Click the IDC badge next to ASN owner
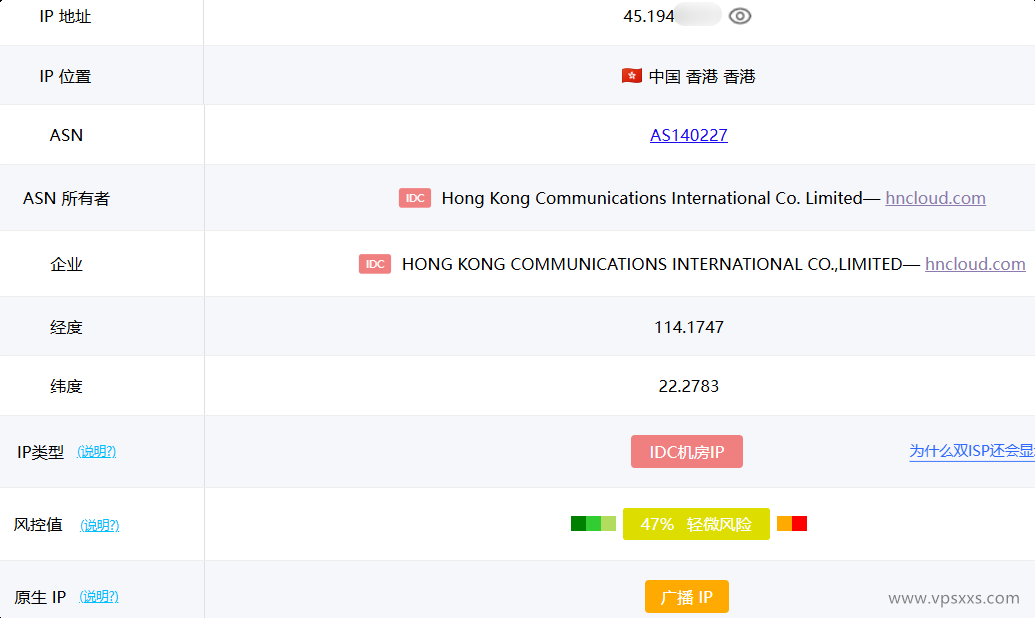The width and height of the screenshot is (1035, 618). click(x=414, y=198)
